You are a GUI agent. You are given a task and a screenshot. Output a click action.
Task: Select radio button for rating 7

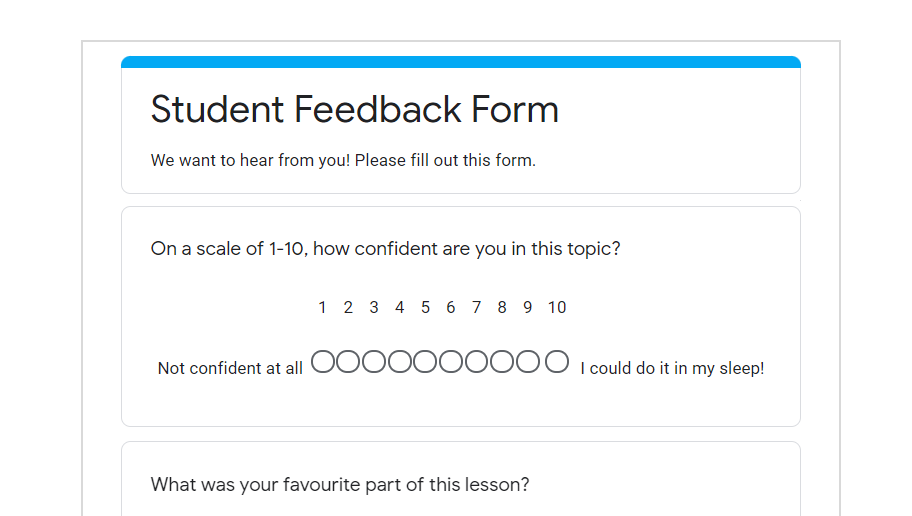476,361
